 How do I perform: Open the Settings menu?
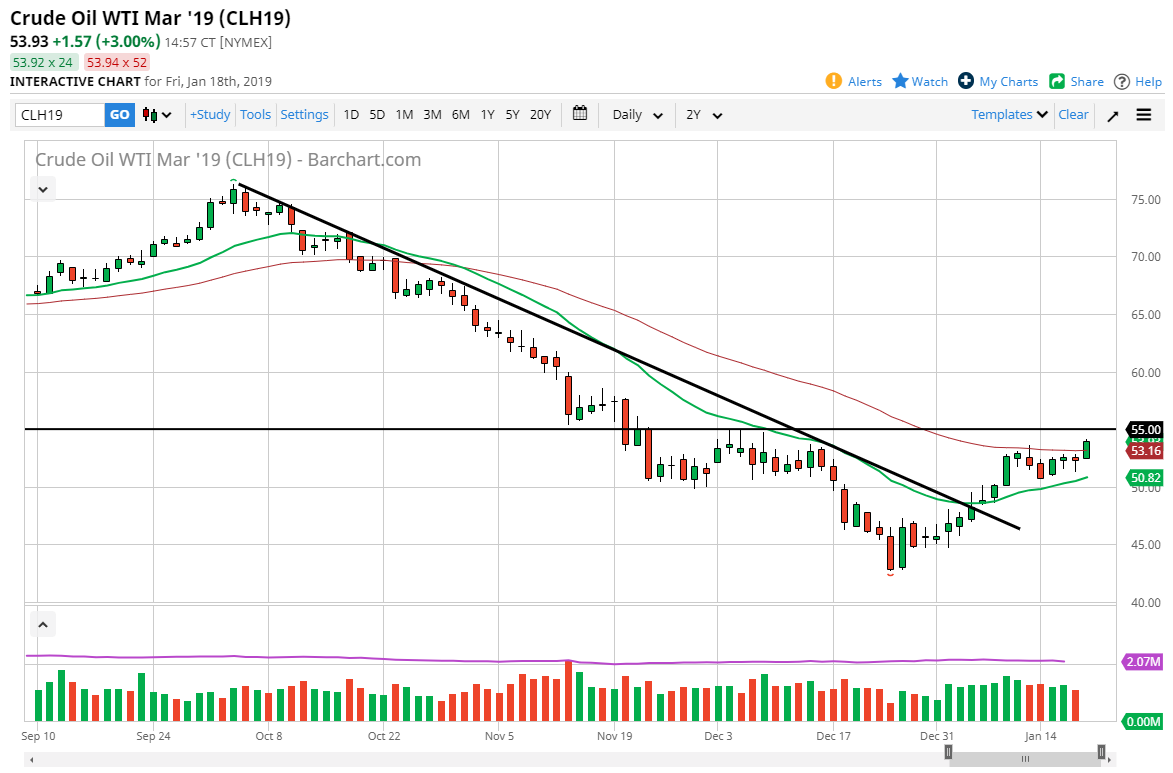click(x=304, y=114)
